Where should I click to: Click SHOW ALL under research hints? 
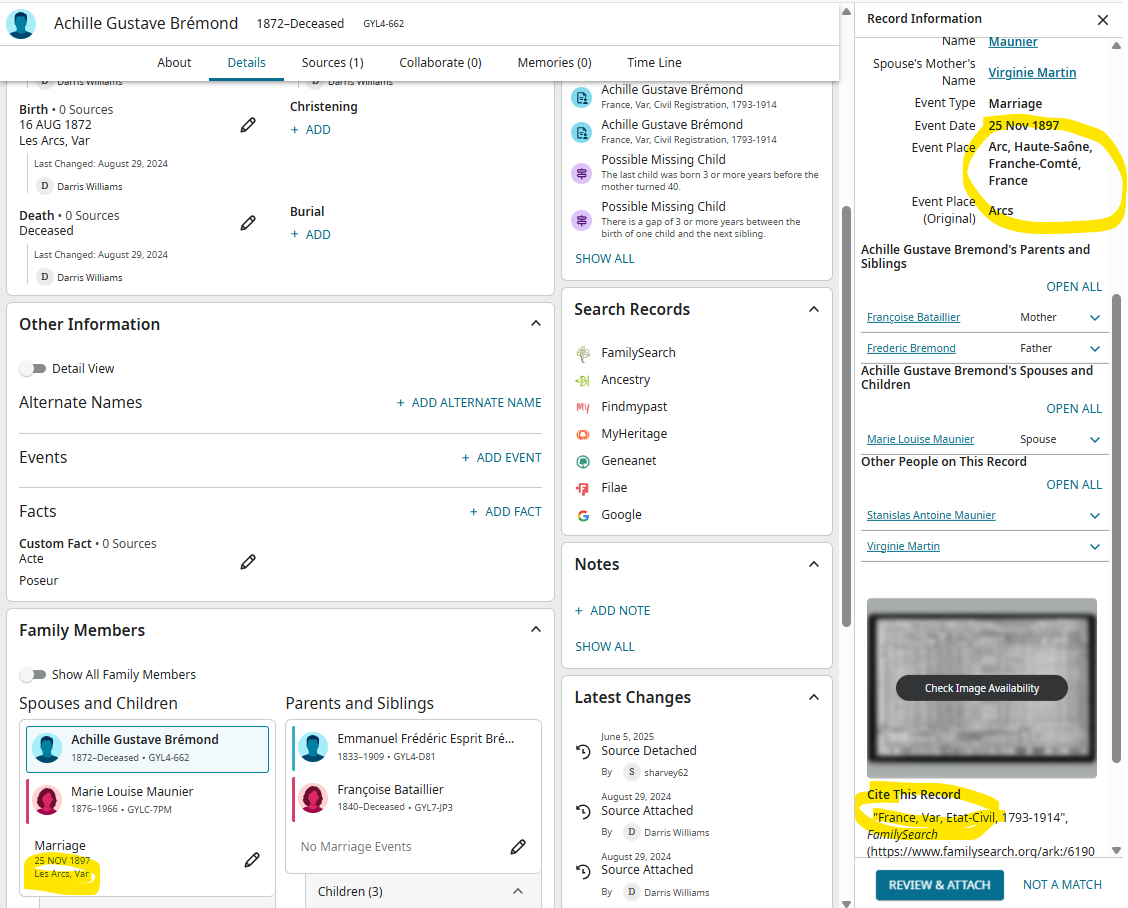click(x=604, y=259)
